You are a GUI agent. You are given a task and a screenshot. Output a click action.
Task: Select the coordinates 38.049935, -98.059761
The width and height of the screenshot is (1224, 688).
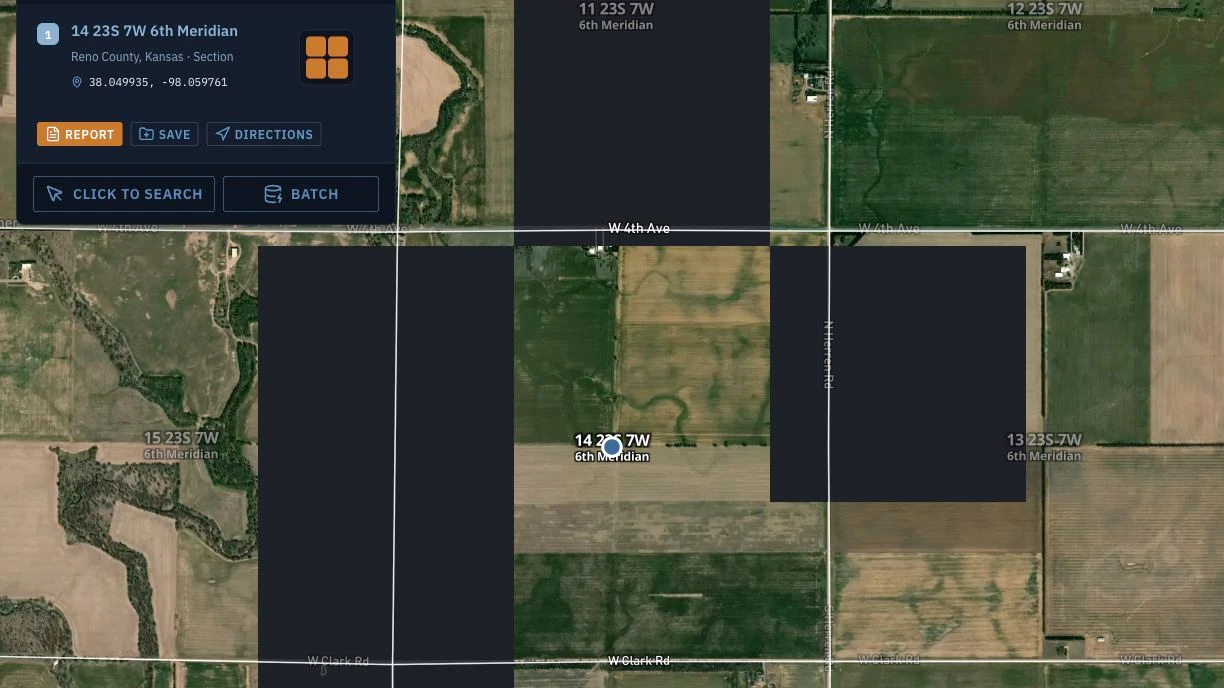158,82
